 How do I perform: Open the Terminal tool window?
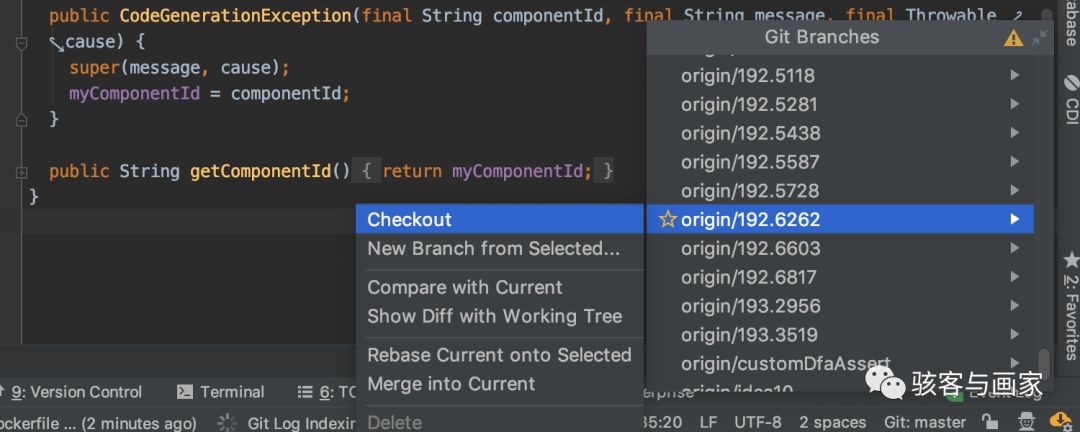pos(221,392)
